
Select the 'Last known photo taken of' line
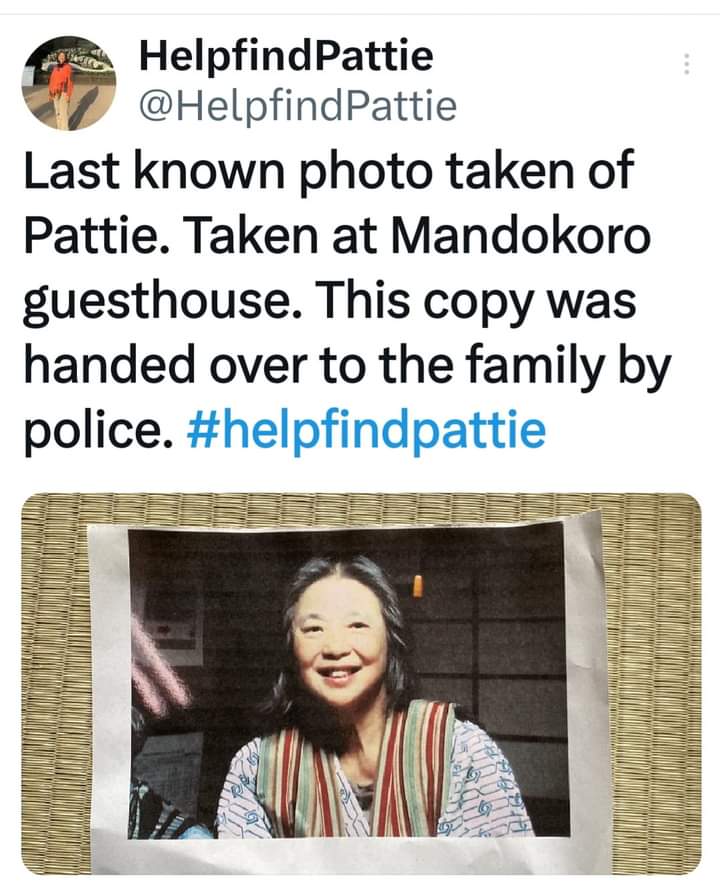[328, 170]
